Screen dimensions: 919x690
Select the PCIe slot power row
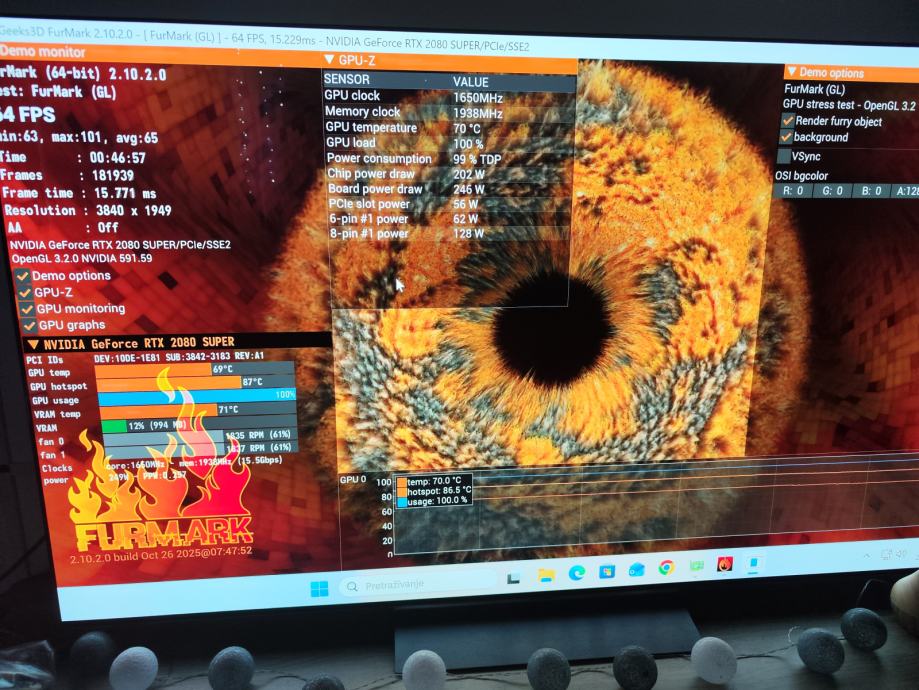[x=450, y=204]
